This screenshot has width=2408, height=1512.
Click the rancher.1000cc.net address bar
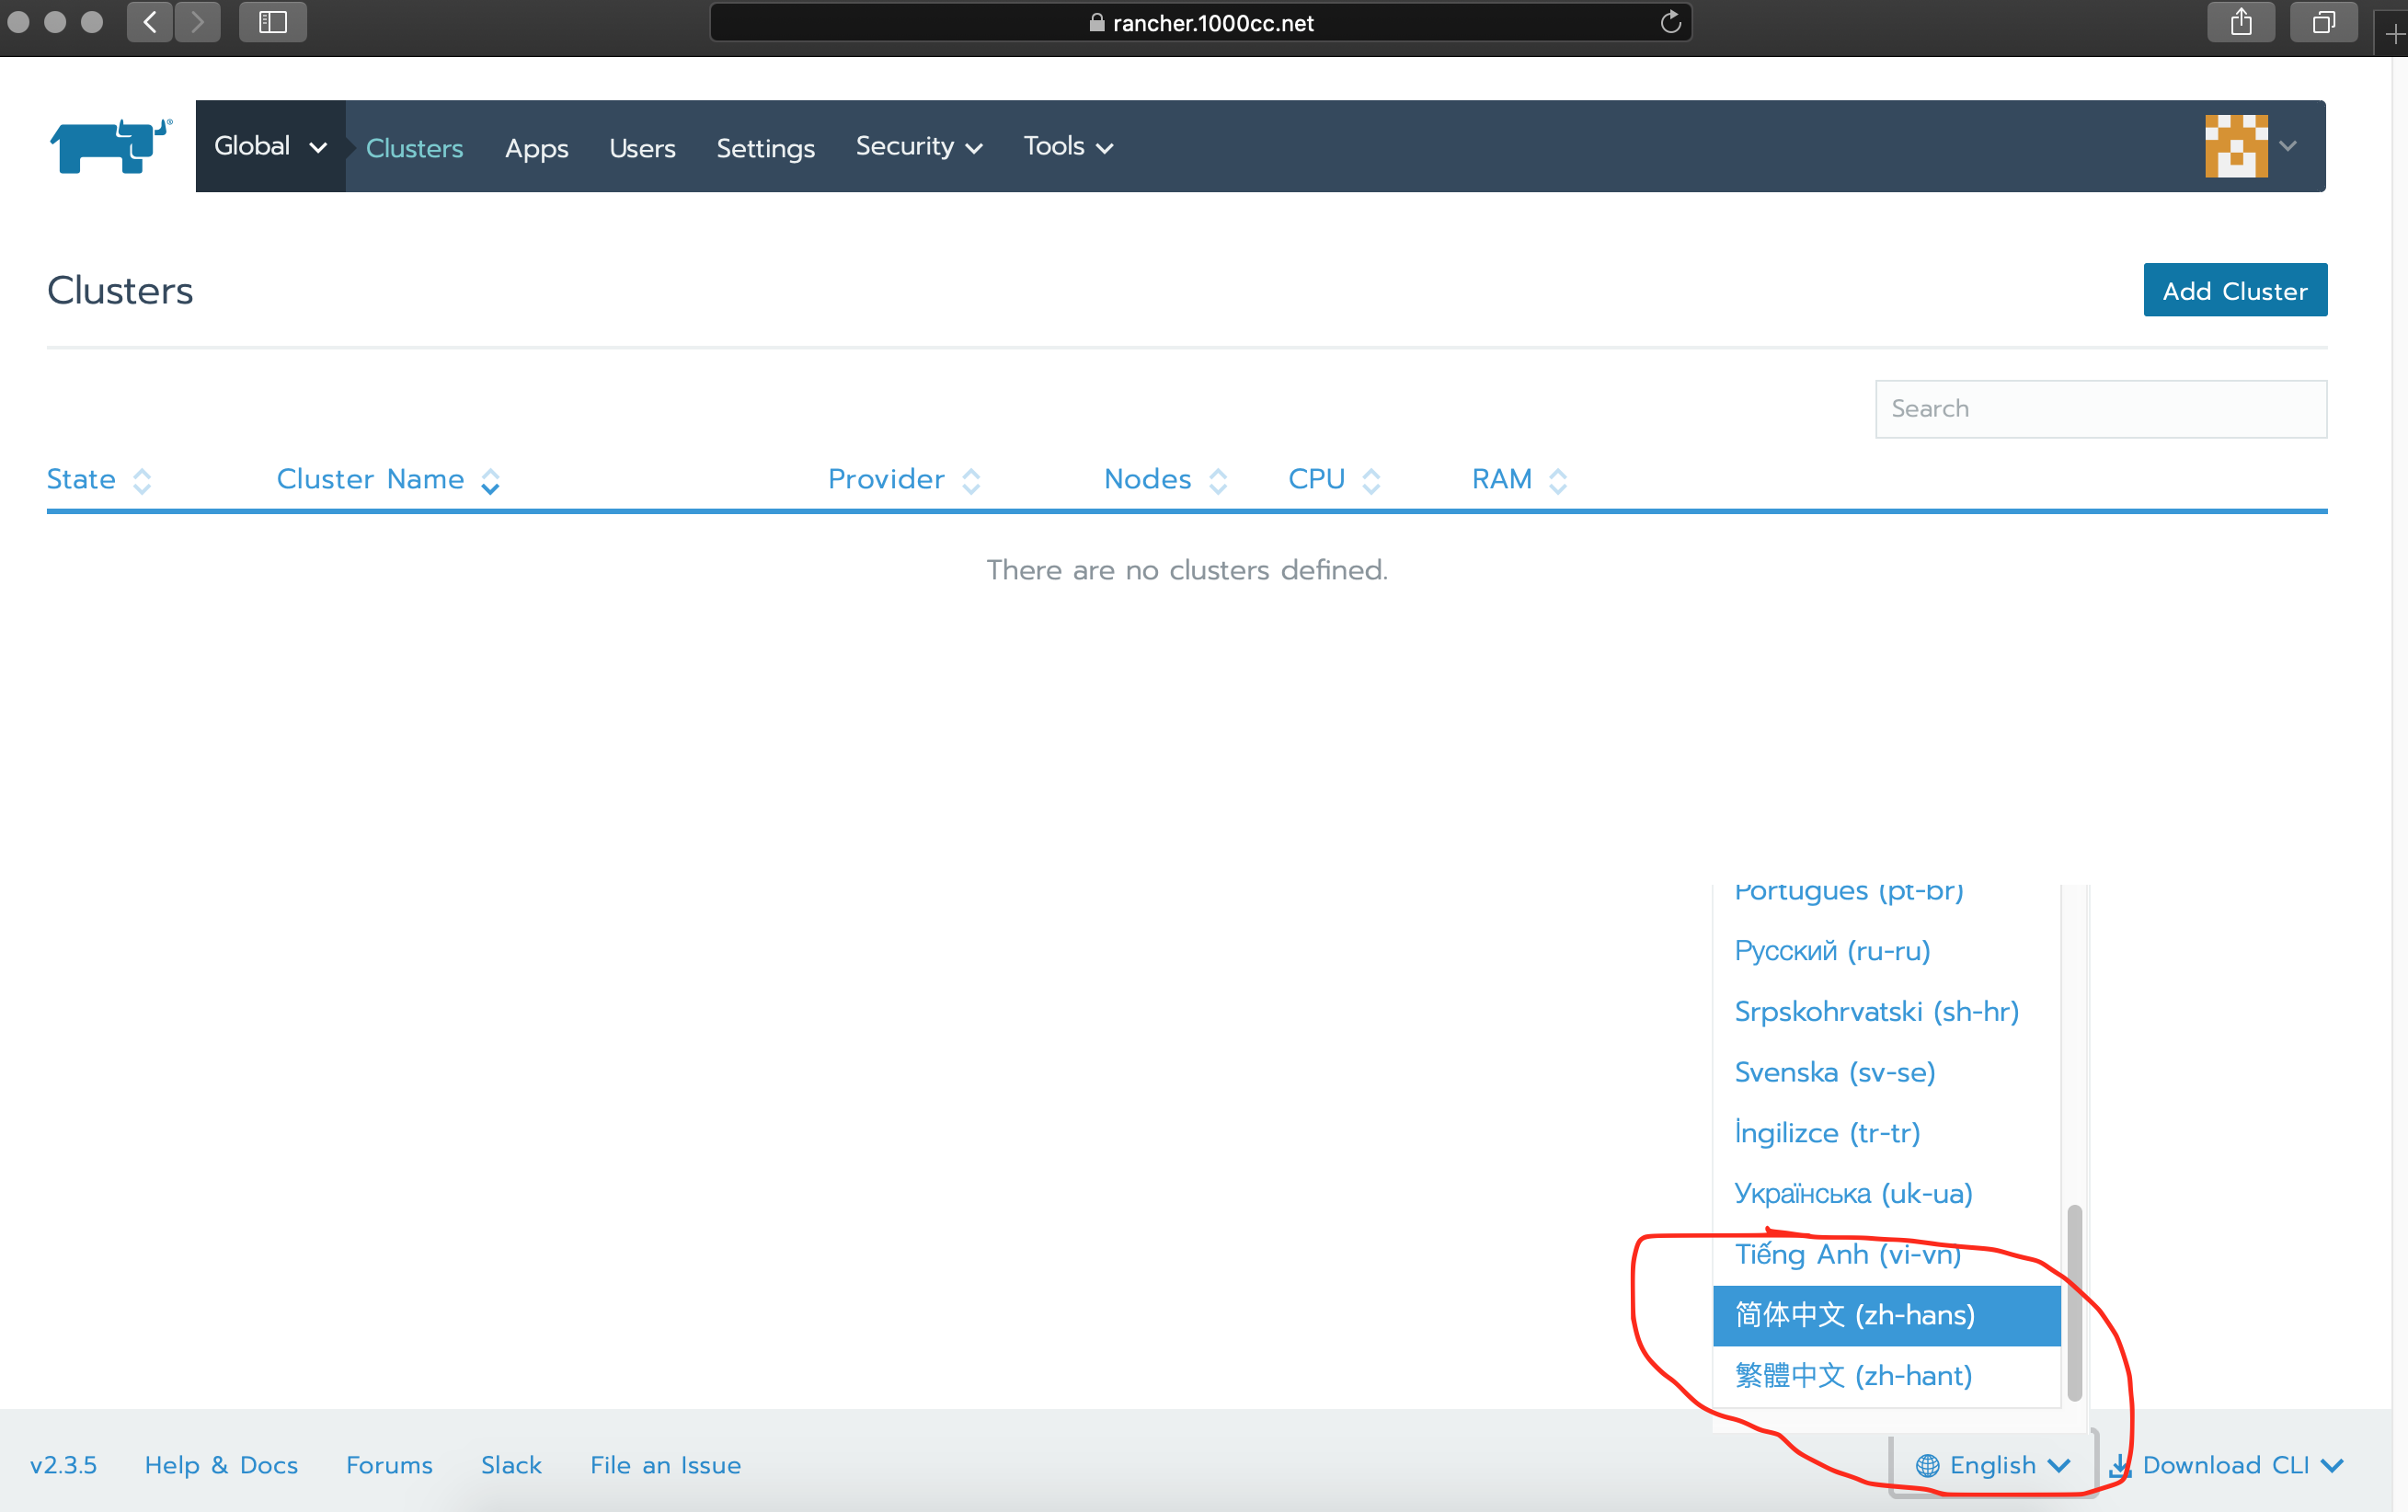(1200, 22)
